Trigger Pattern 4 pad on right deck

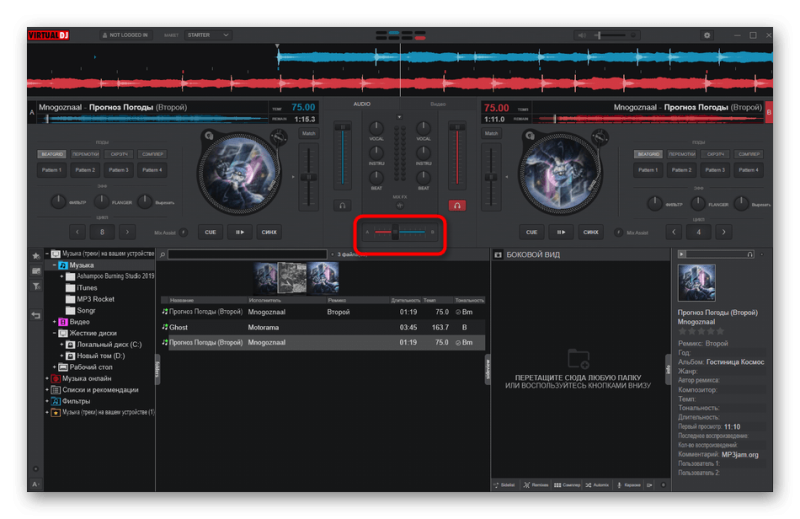pos(748,170)
